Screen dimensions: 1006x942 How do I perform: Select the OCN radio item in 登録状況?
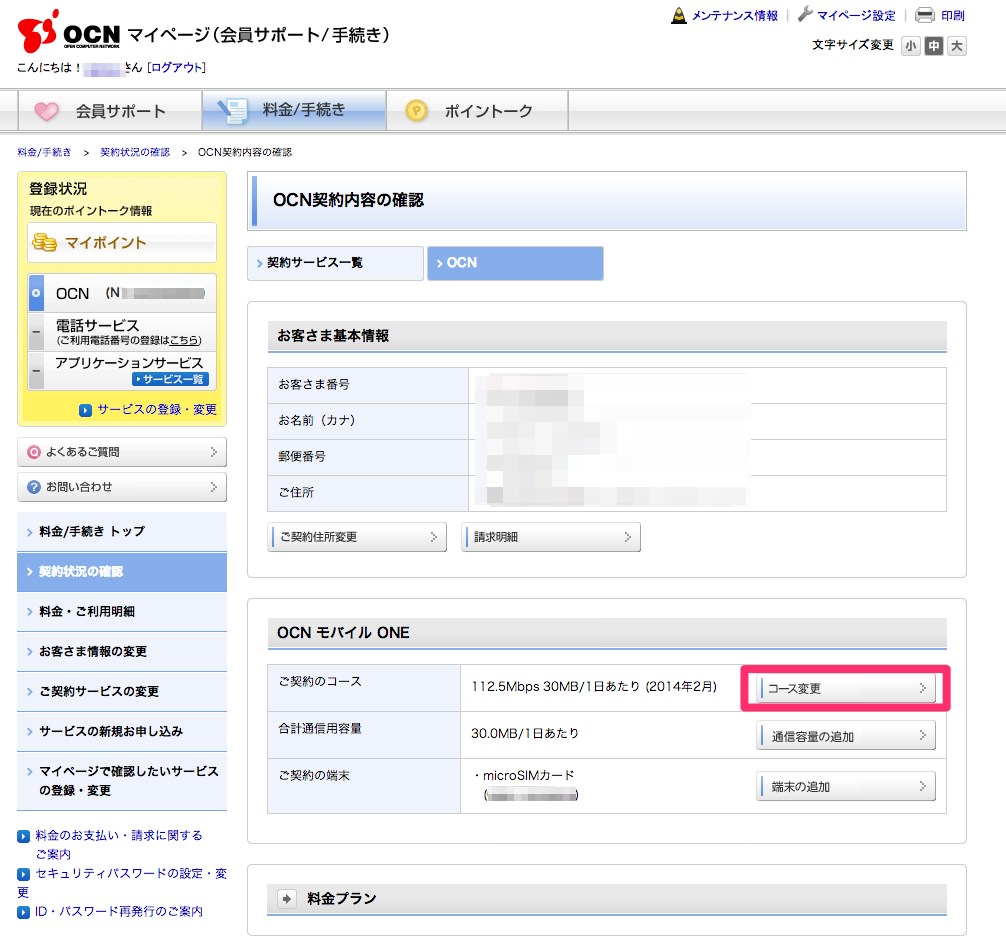(x=37, y=293)
